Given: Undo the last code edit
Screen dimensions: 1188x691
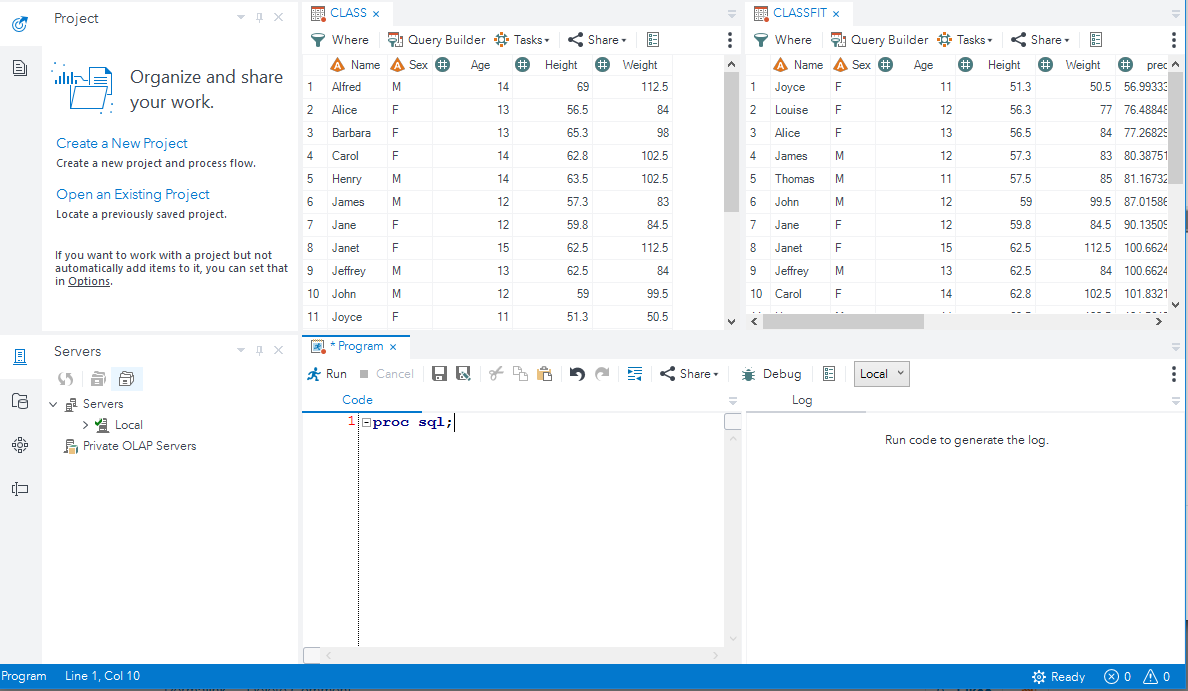Looking at the screenshot, I should 576,373.
